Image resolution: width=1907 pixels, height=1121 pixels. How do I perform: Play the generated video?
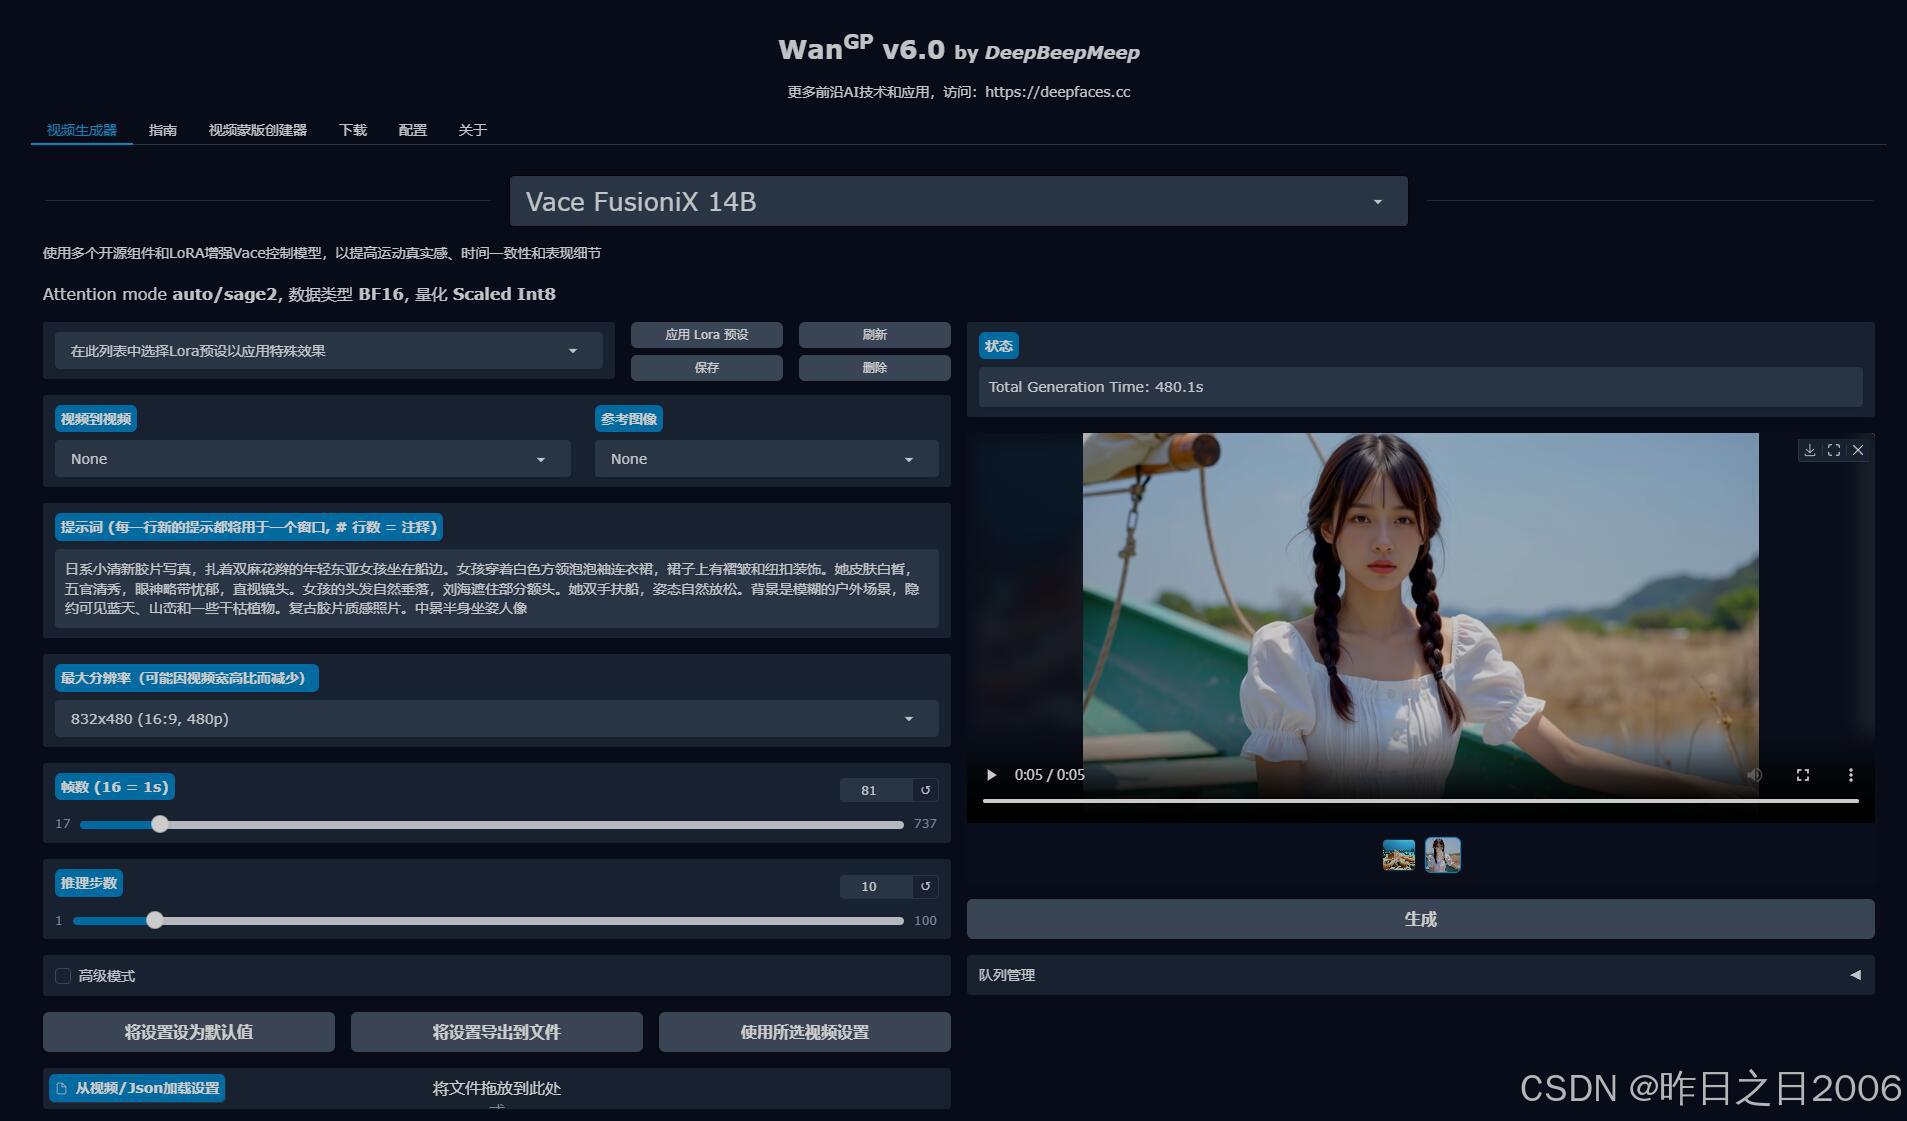click(x=991, y=775)
